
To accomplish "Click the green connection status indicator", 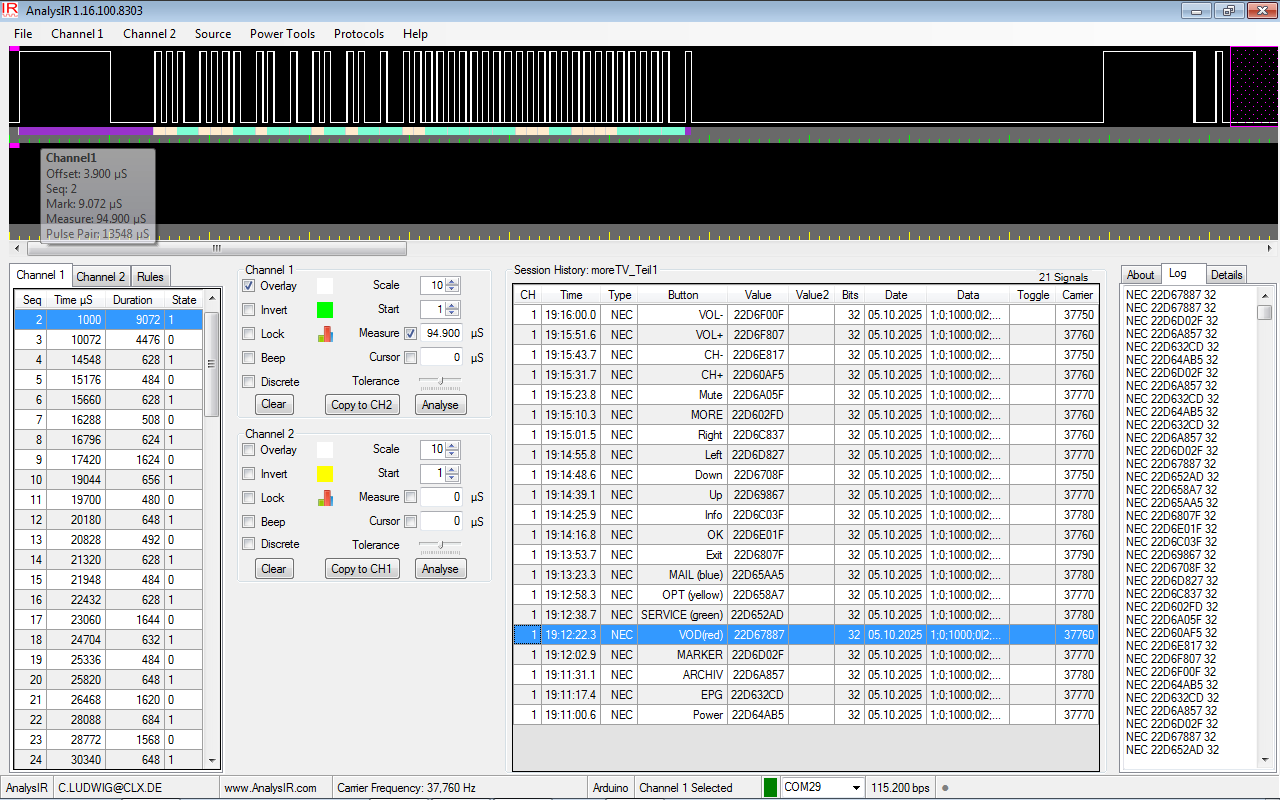I will coord(770,788).
